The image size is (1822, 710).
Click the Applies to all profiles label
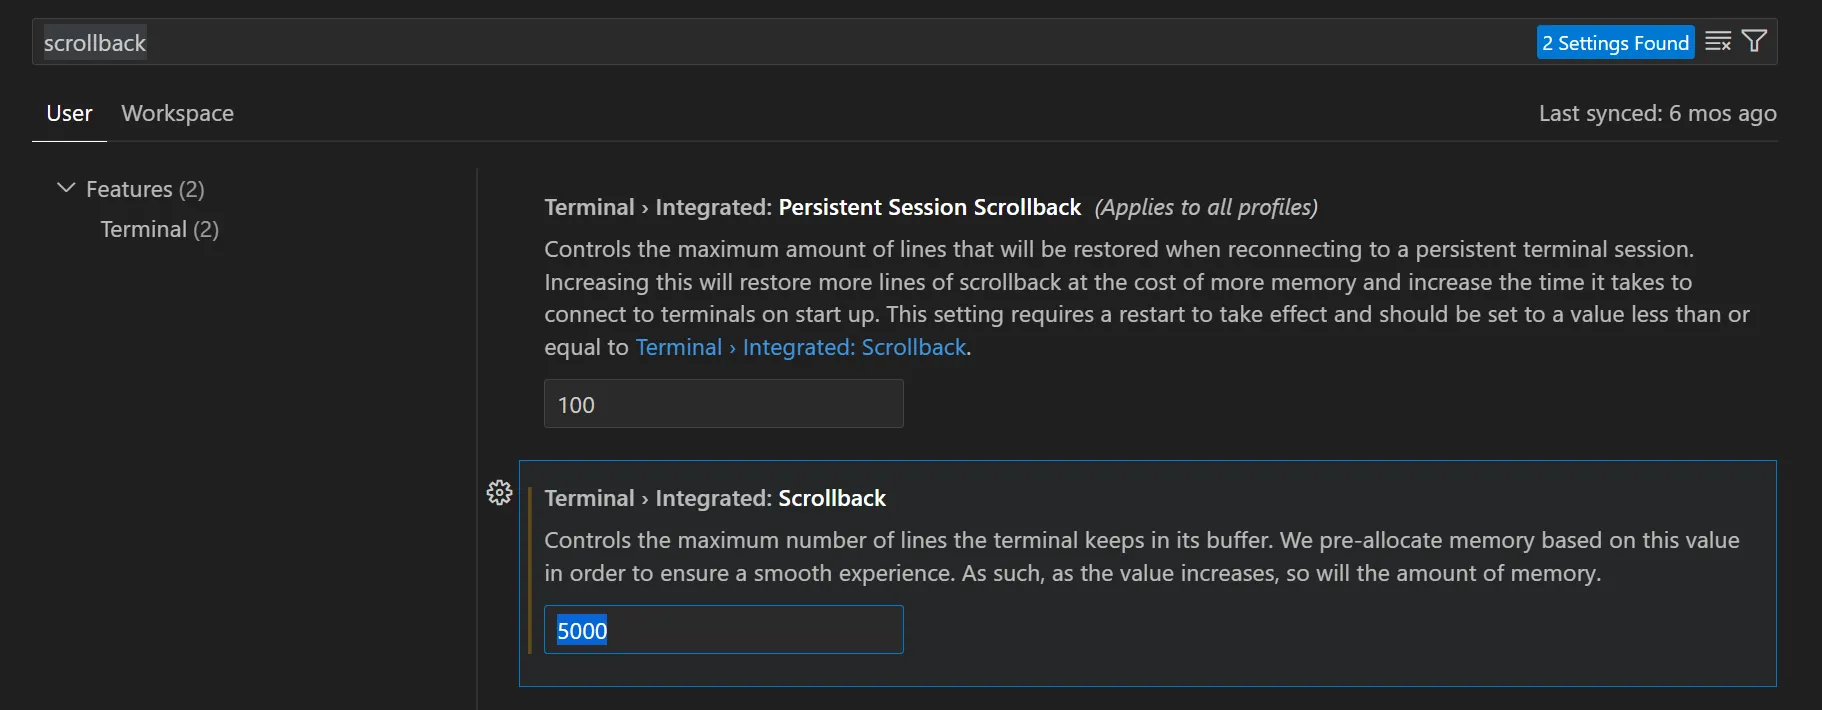click(1206, 207)
